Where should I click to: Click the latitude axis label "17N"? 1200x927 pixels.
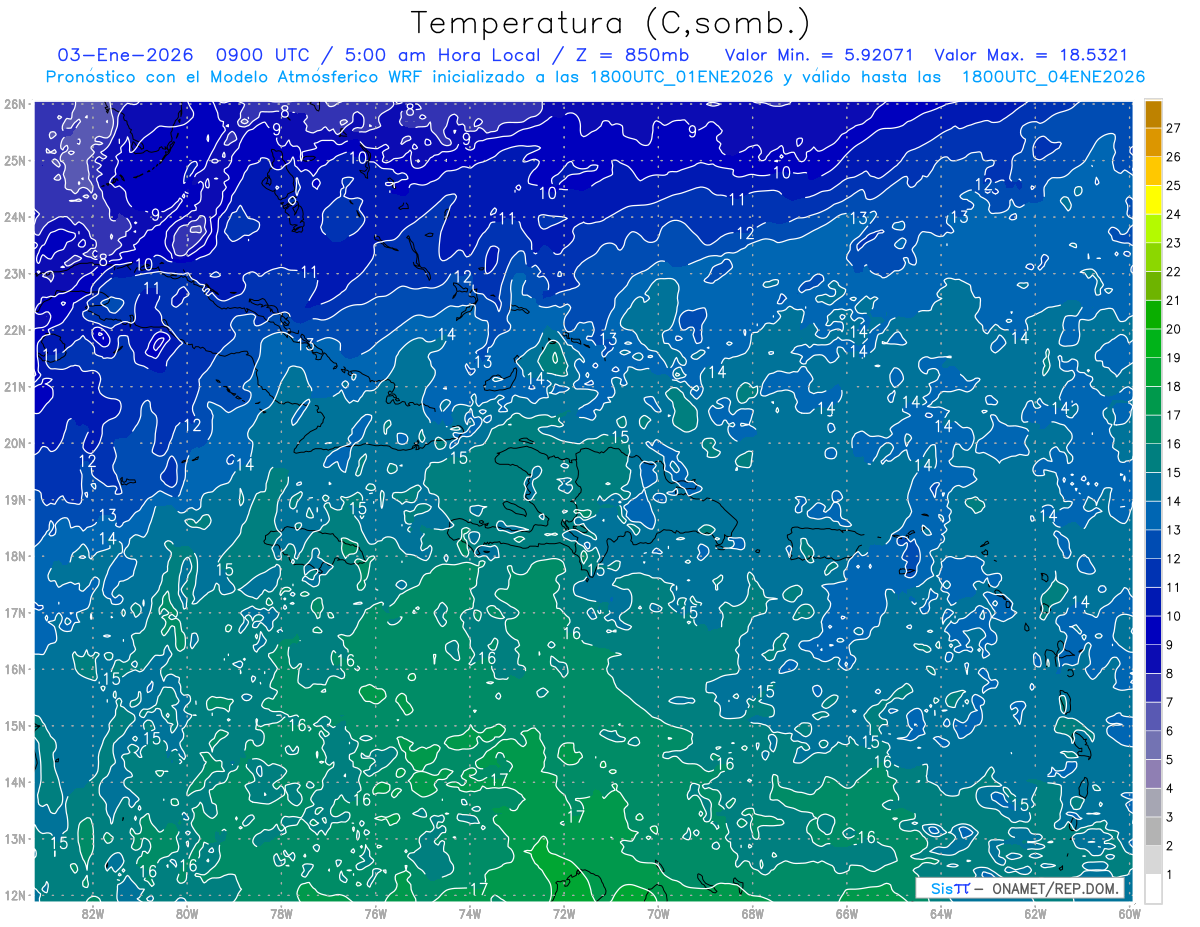(x=15, y=613)
